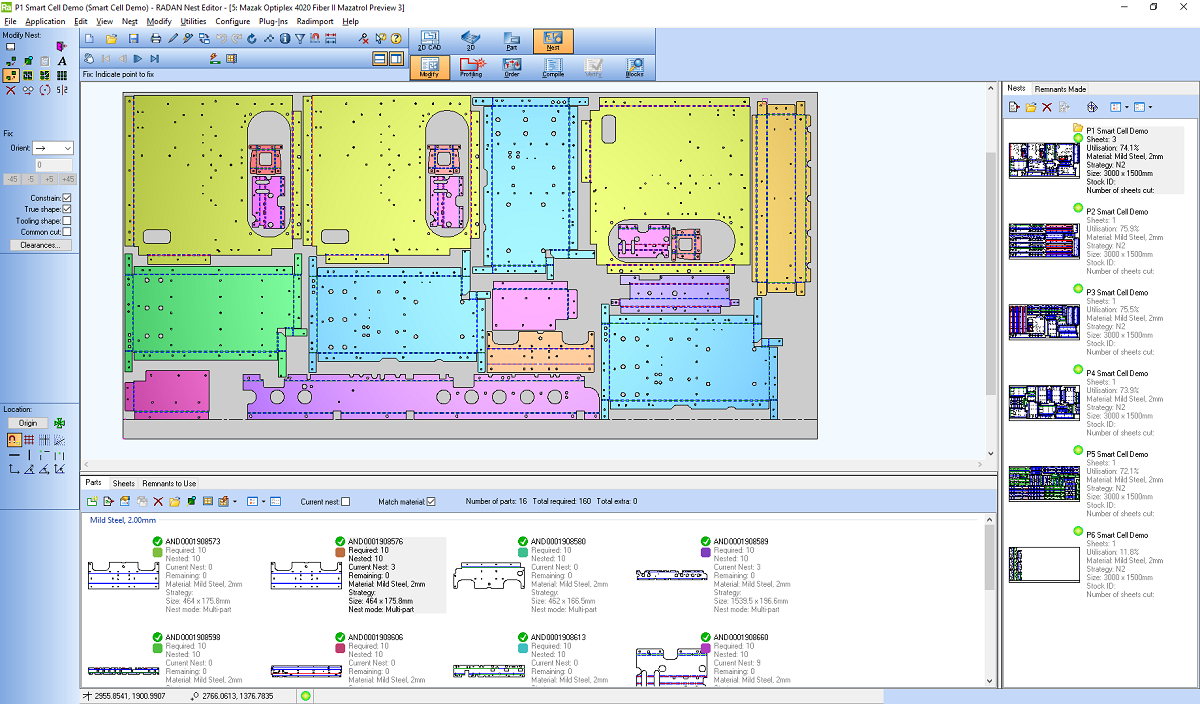This screenshot has height=704, width=1200.
Task: Open the help question mark icon
Action: 396,38
